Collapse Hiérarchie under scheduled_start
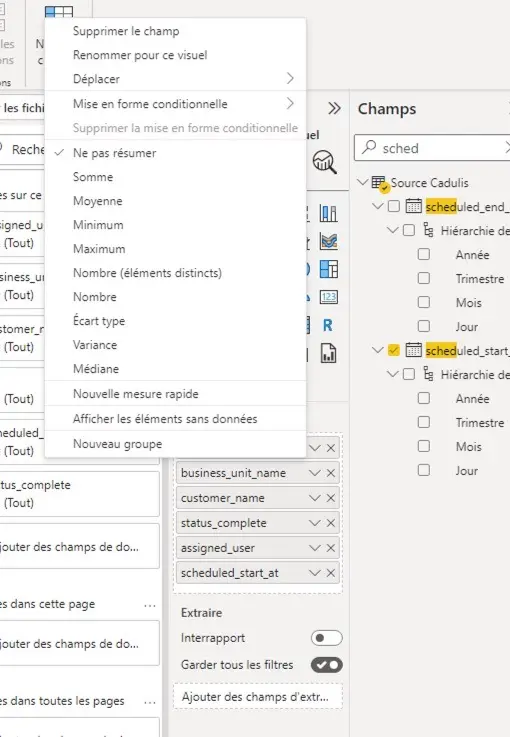The width and height of the screenshot is (510, 737). [392, 374]
